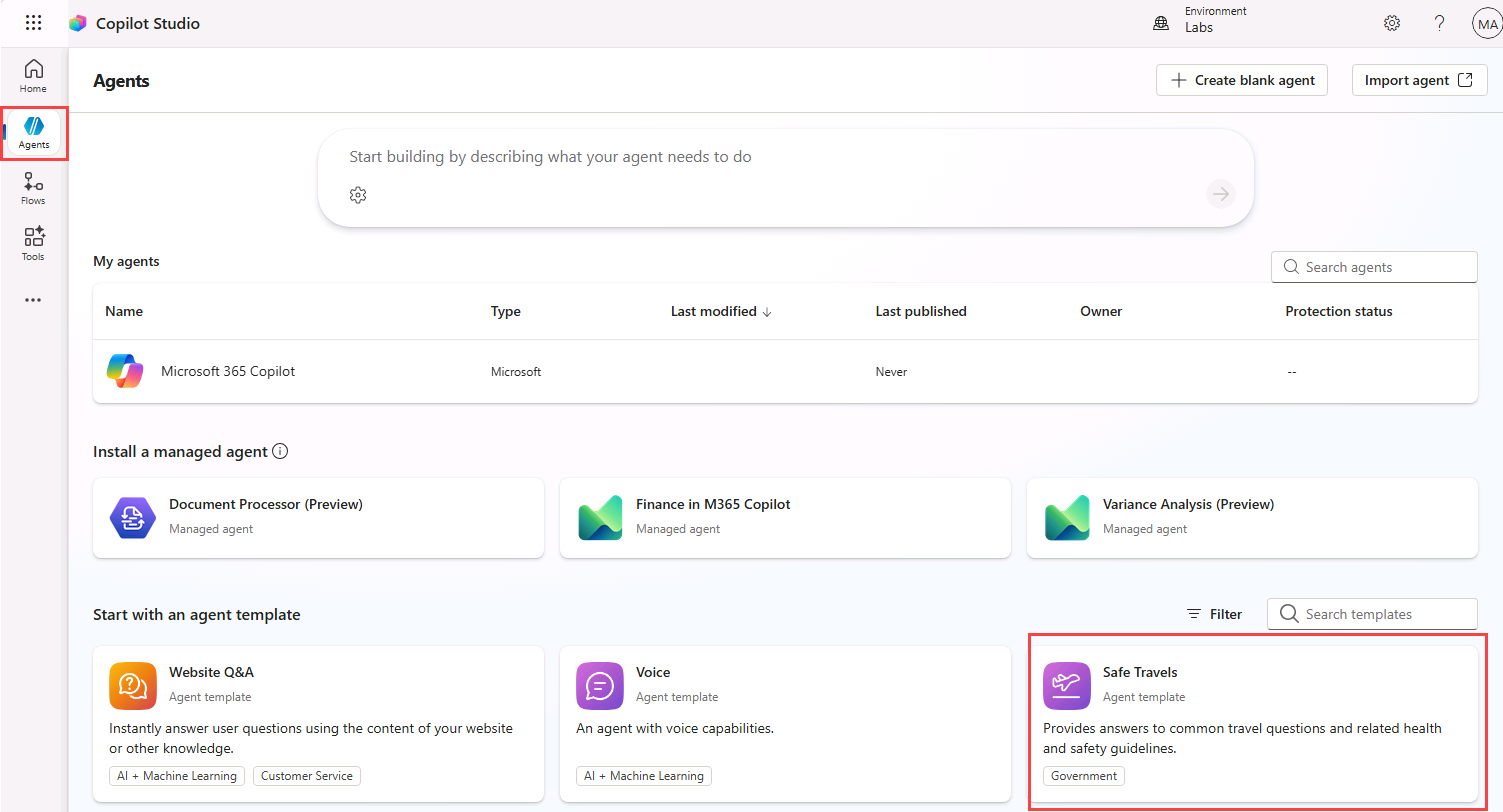Click the Search templates field
The image size is (1503, 812).
pos(1372,614)
